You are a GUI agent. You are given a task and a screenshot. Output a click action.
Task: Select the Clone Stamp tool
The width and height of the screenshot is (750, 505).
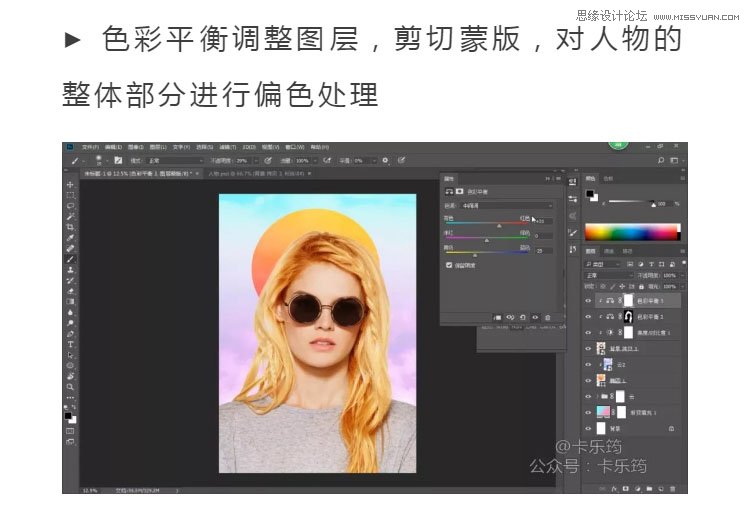[x=70, y=269]
